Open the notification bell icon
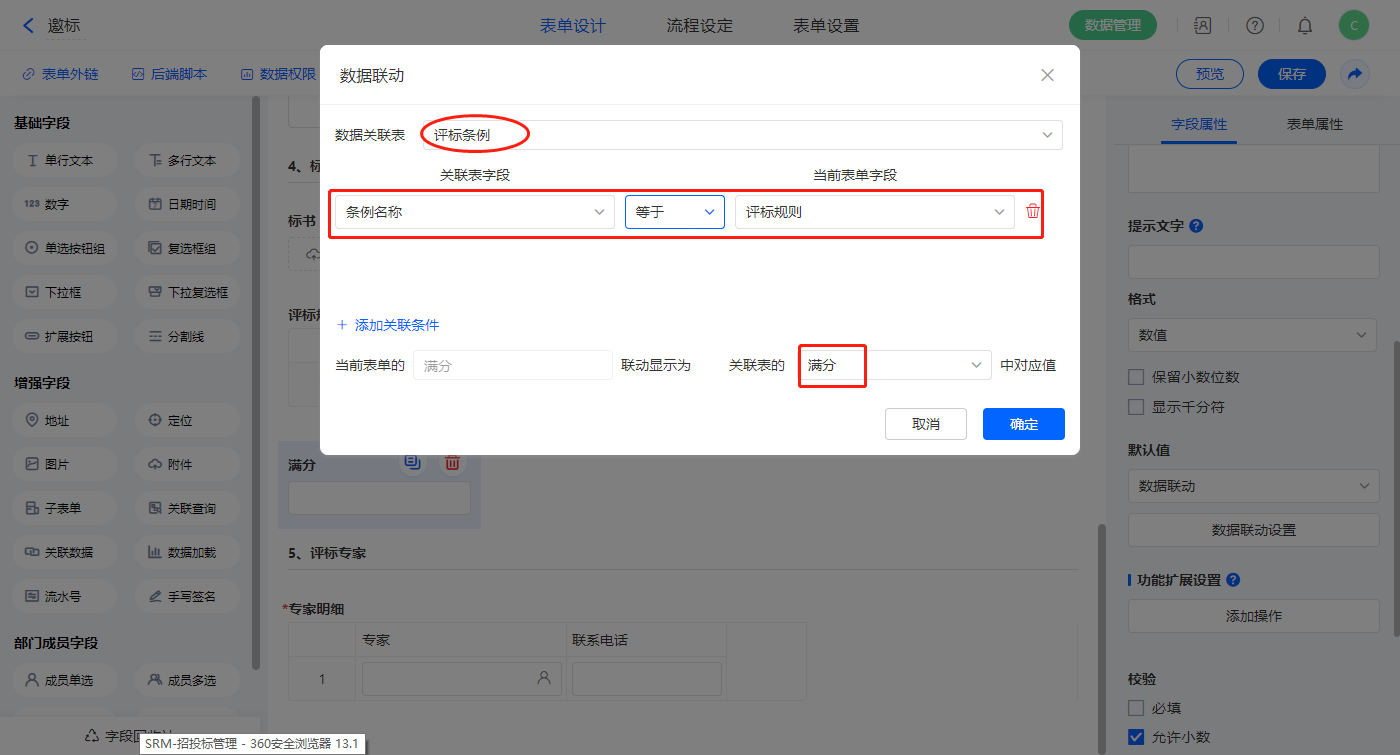Viewport: 1400px width, 755px height. (1305, 26)
